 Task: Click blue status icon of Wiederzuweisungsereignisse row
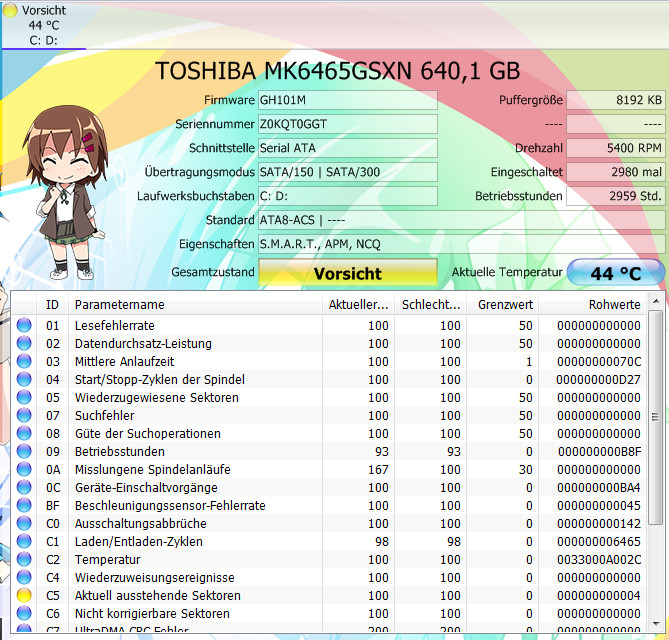click(x=24, y=577)
